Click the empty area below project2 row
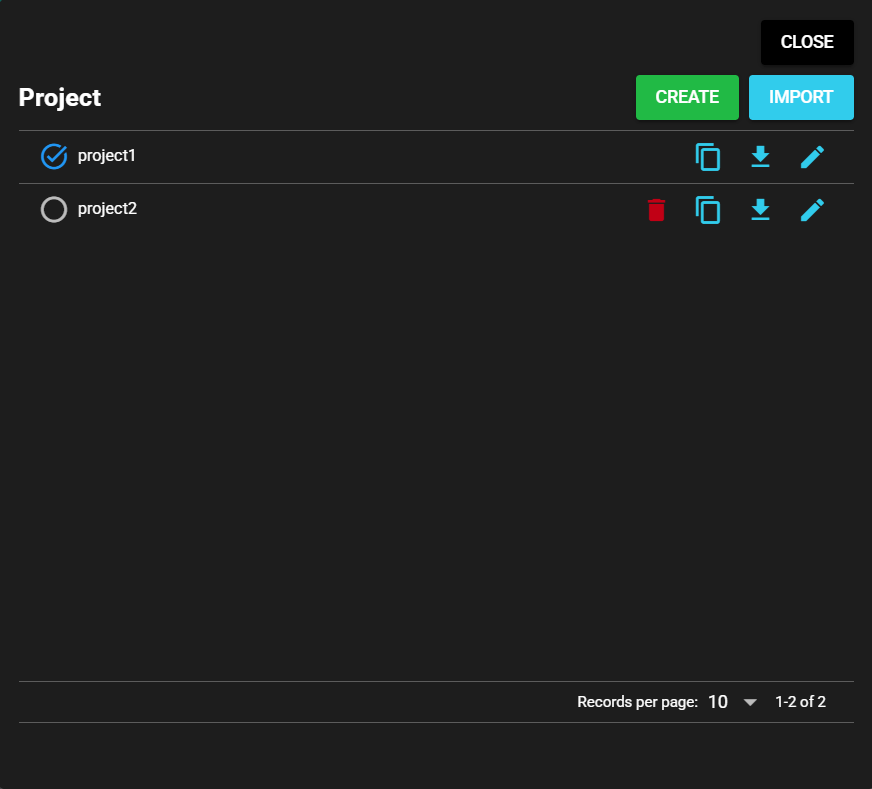Viewport: 872px width, 789px height. coord(435,450)
